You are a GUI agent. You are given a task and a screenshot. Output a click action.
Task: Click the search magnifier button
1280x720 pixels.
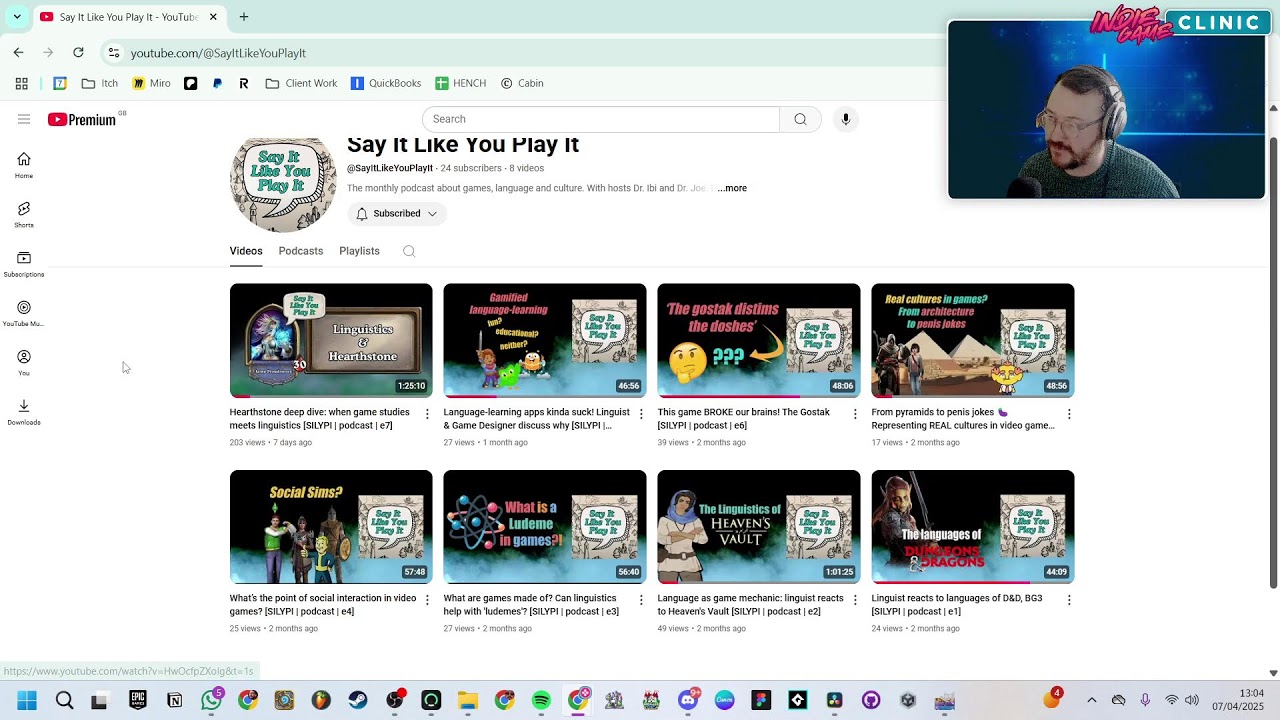(x=800, y=119)
